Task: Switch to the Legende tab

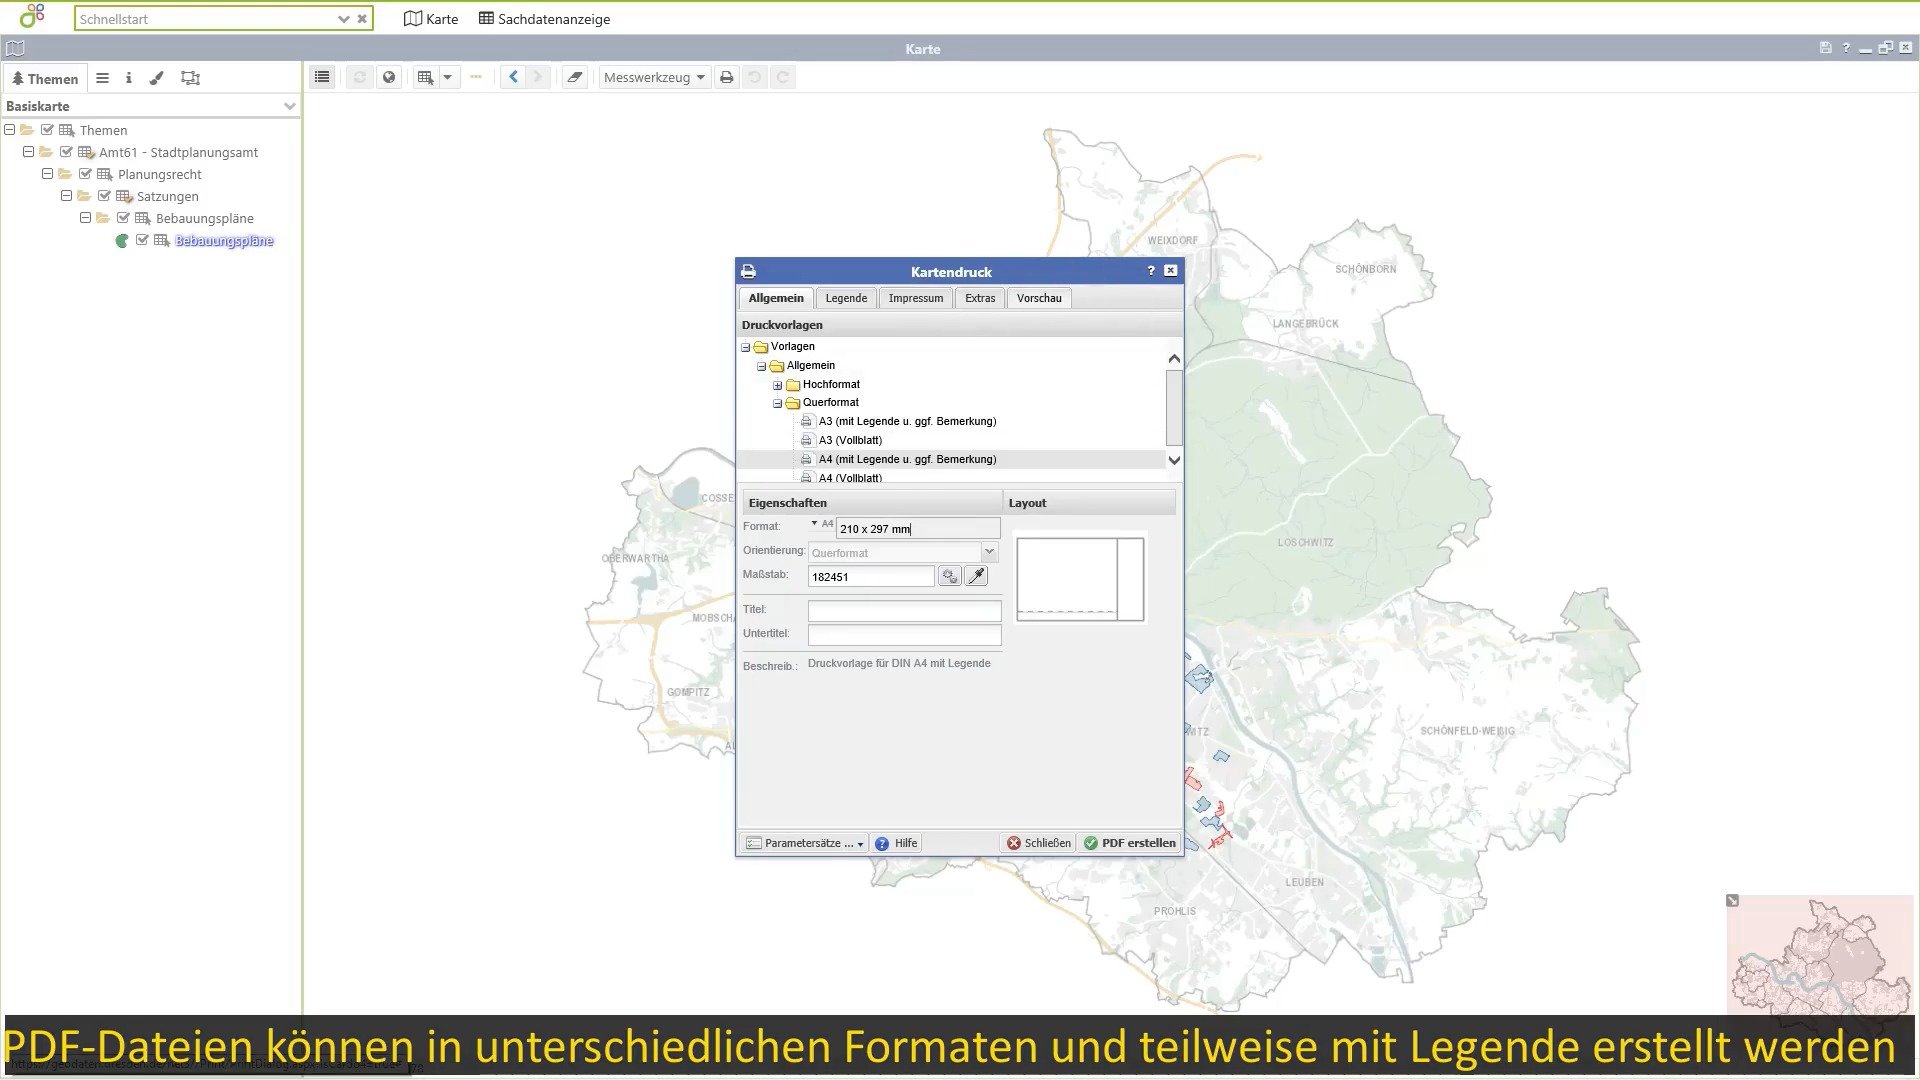Action: pyautogui.click(x=846, y=298)
